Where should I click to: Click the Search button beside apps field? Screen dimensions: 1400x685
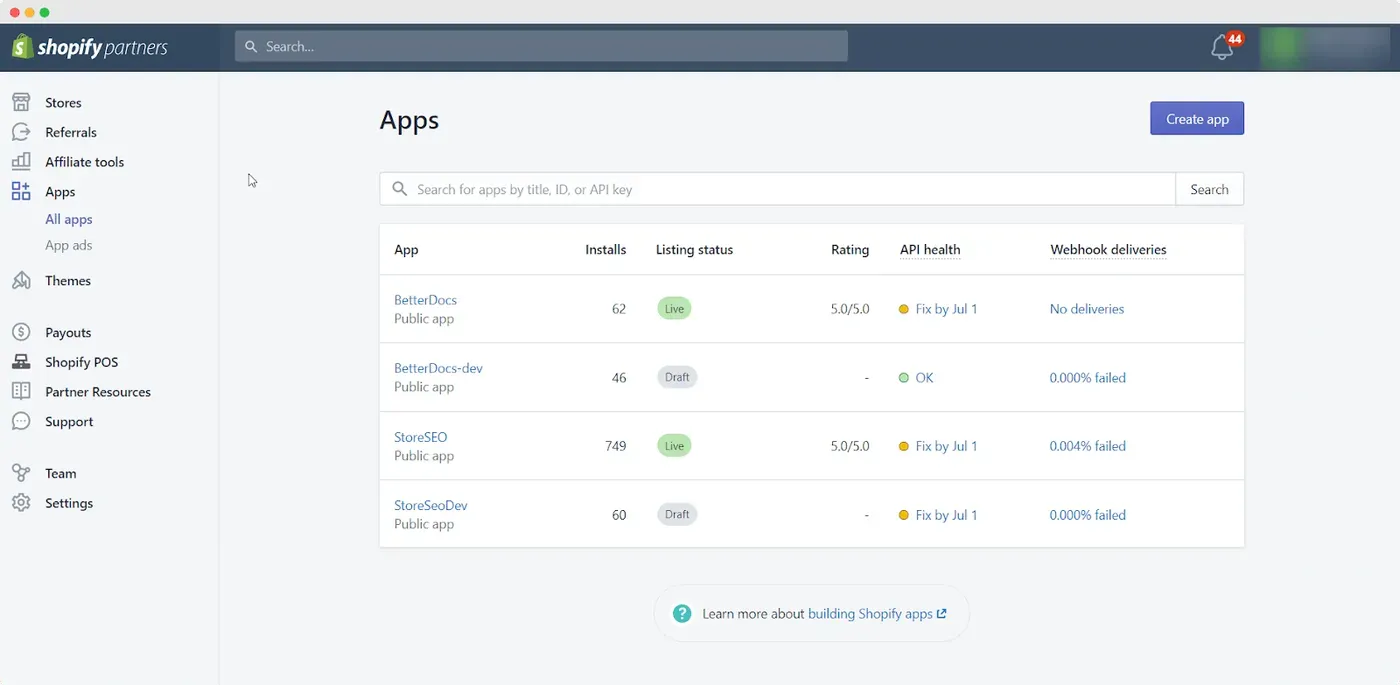(x=1209, y=189)
